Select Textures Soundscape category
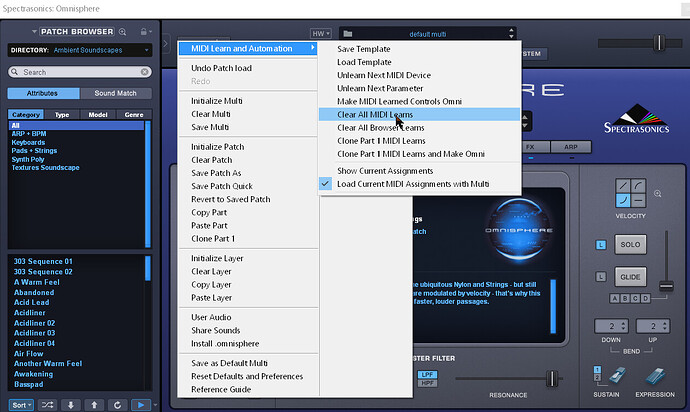Viewport: 690px width, 412px height. click(45, 168)
